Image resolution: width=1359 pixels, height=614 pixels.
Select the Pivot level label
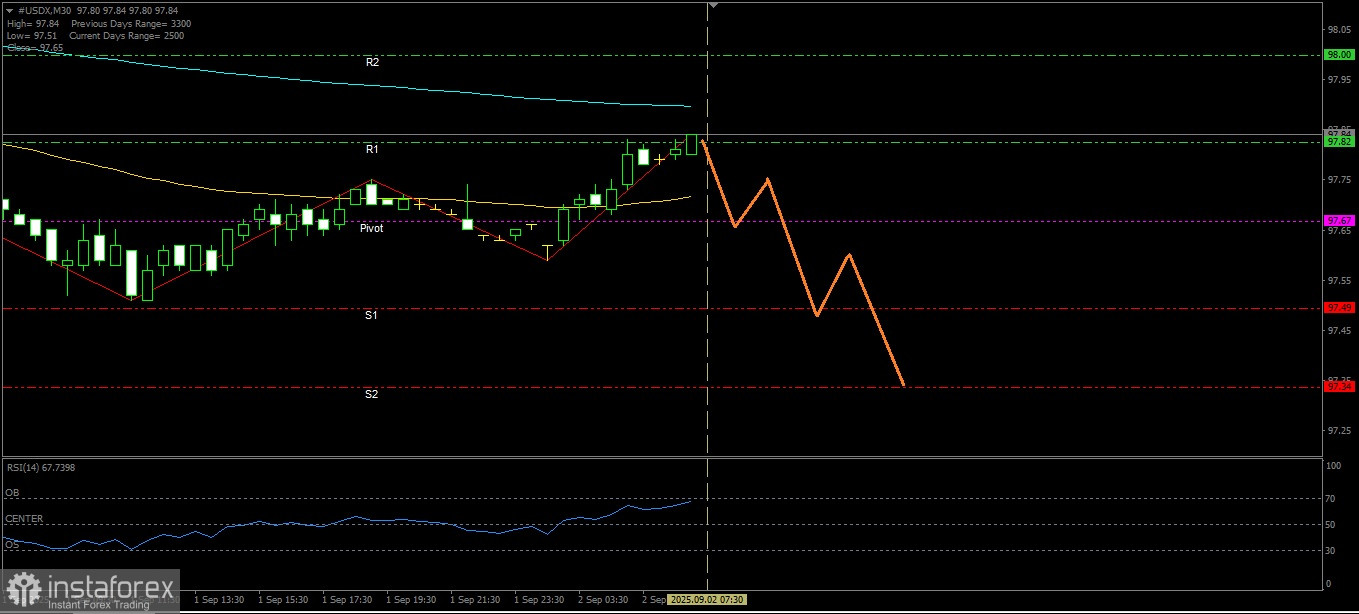372,228
